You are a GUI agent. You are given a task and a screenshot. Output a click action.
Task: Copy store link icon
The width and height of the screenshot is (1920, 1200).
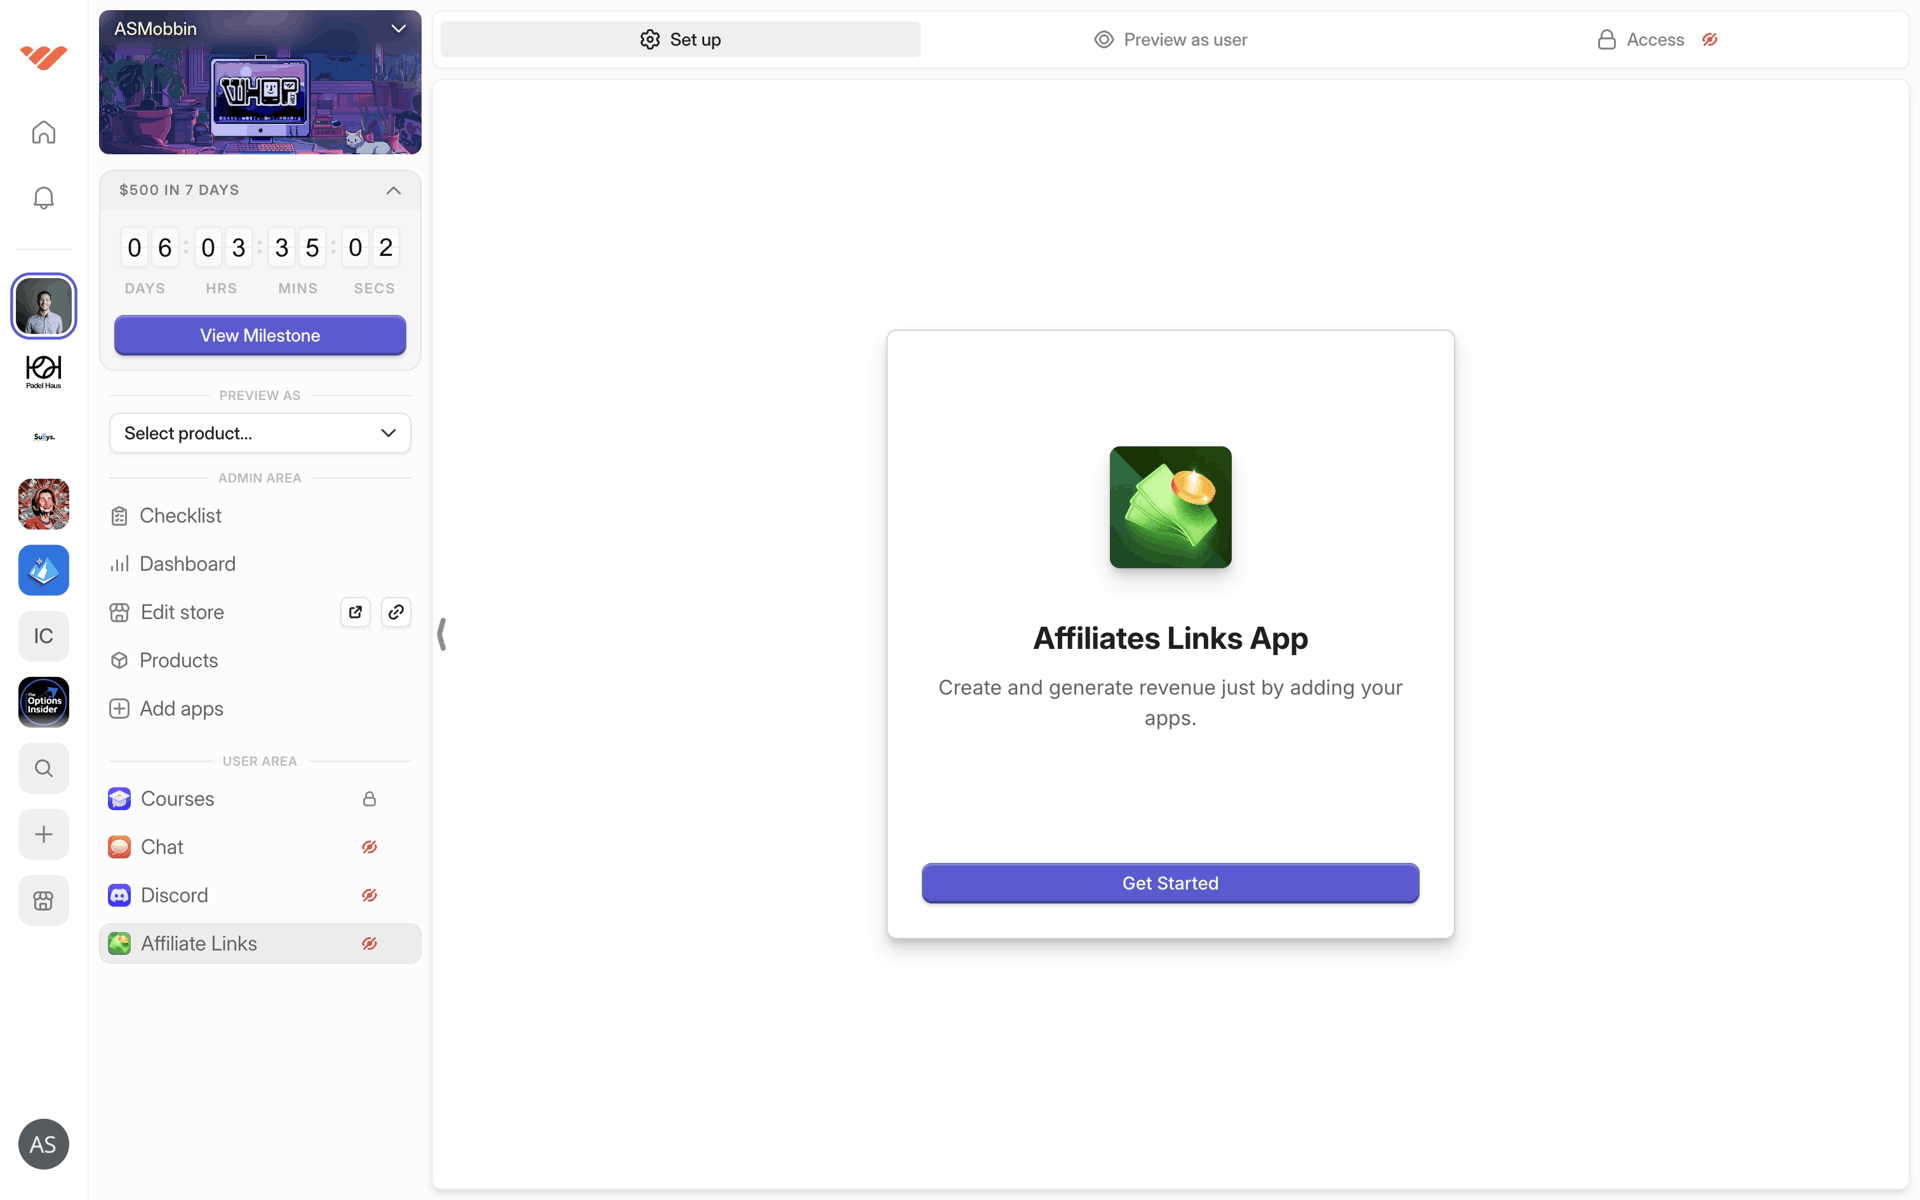[396, 612]
